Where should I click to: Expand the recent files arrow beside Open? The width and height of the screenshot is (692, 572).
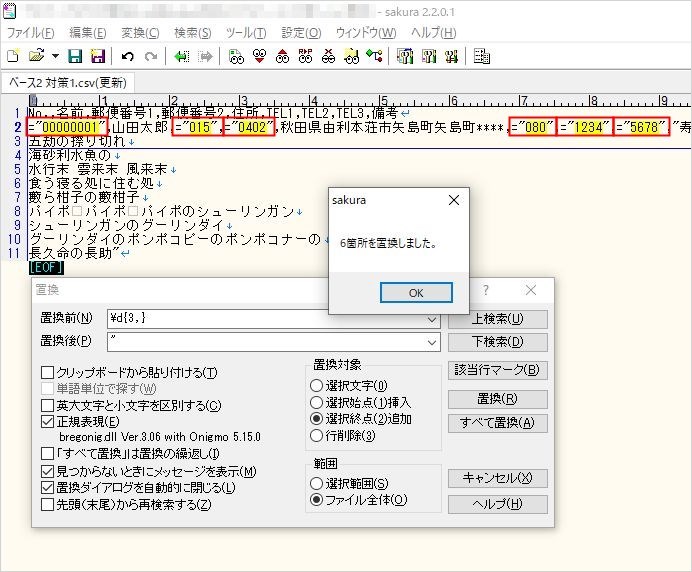point(55,56)
